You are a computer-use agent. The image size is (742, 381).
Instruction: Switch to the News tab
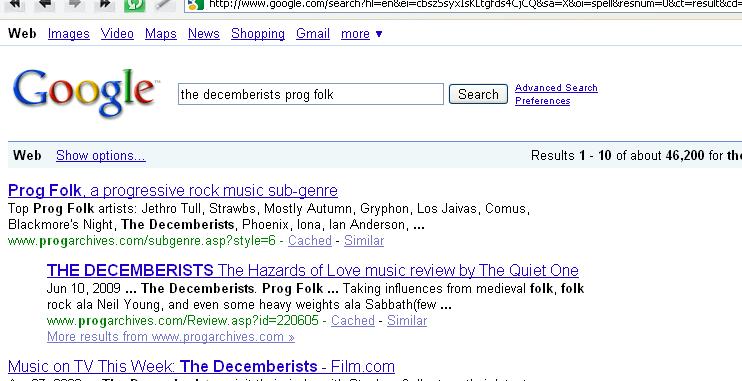203,34
